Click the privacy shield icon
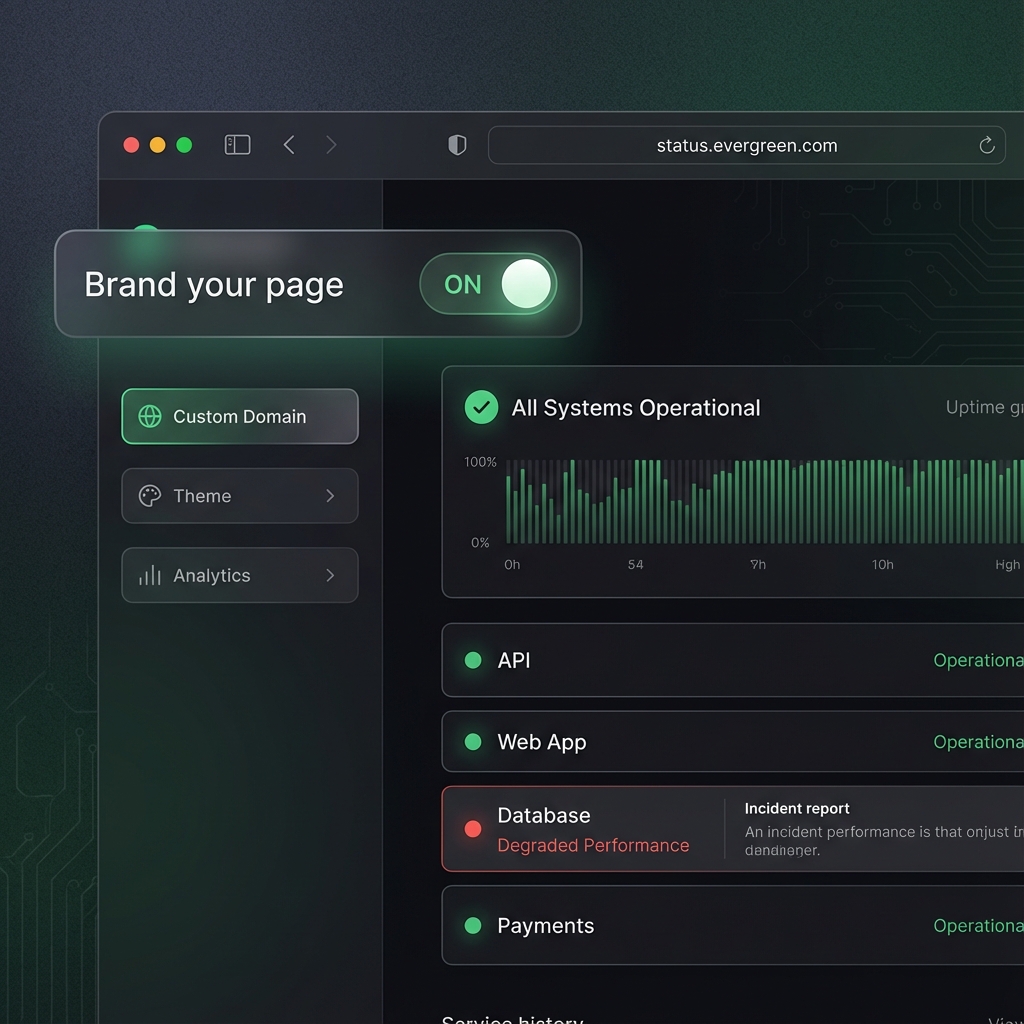 pos(457,145)
